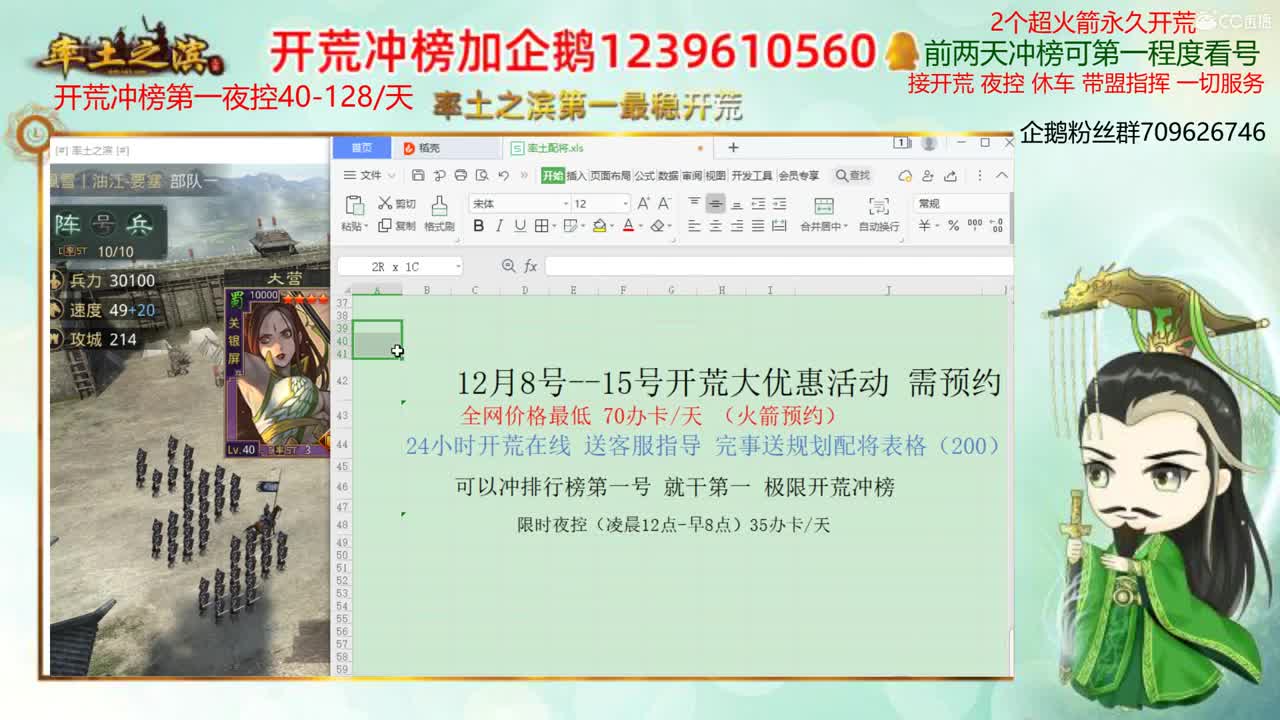Align text left
Viewport: 1280px width, 720px height.
[x=694, y=226]
